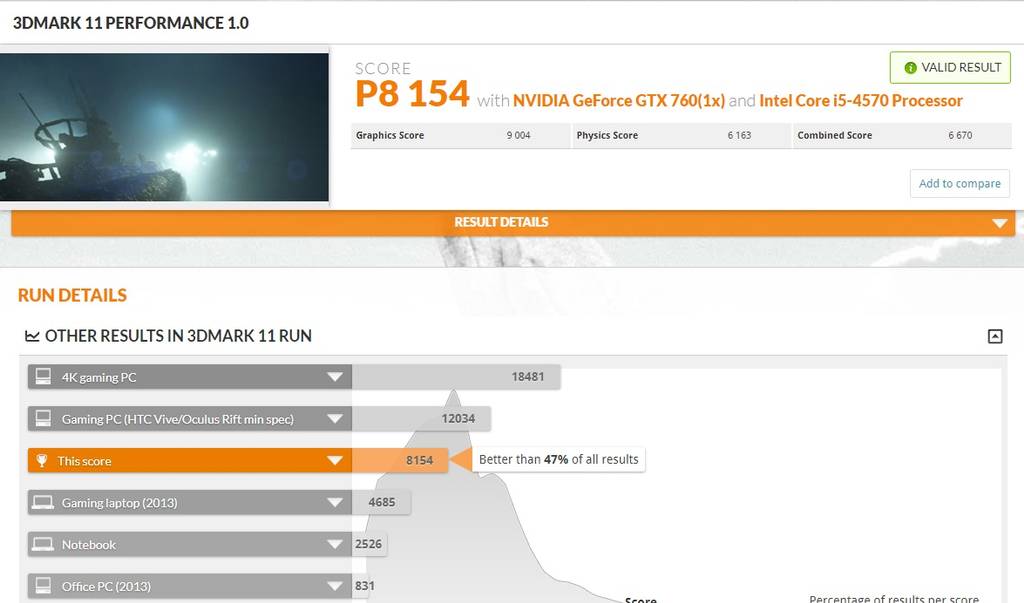Click the desktop icon in Office PC (2013) row
Viewport: 1024px width, 603px height.
pos(43,585)
